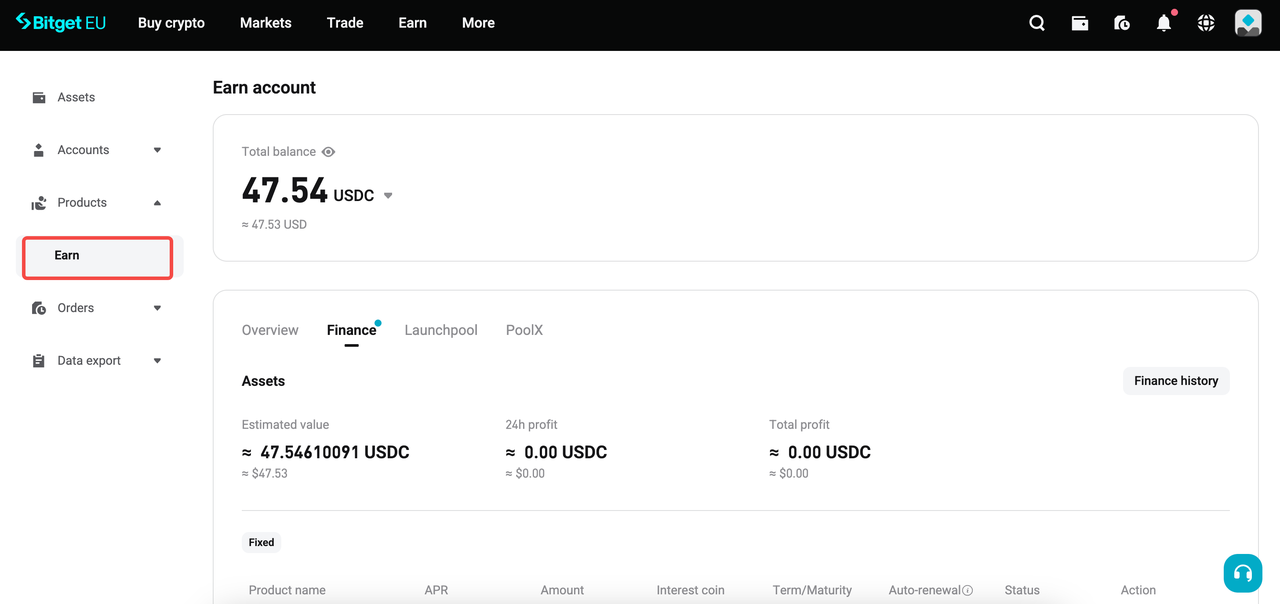1280x604 pixels.
Task: Click the Assets wallet icon in sidebar
Action: pos(39,97)
